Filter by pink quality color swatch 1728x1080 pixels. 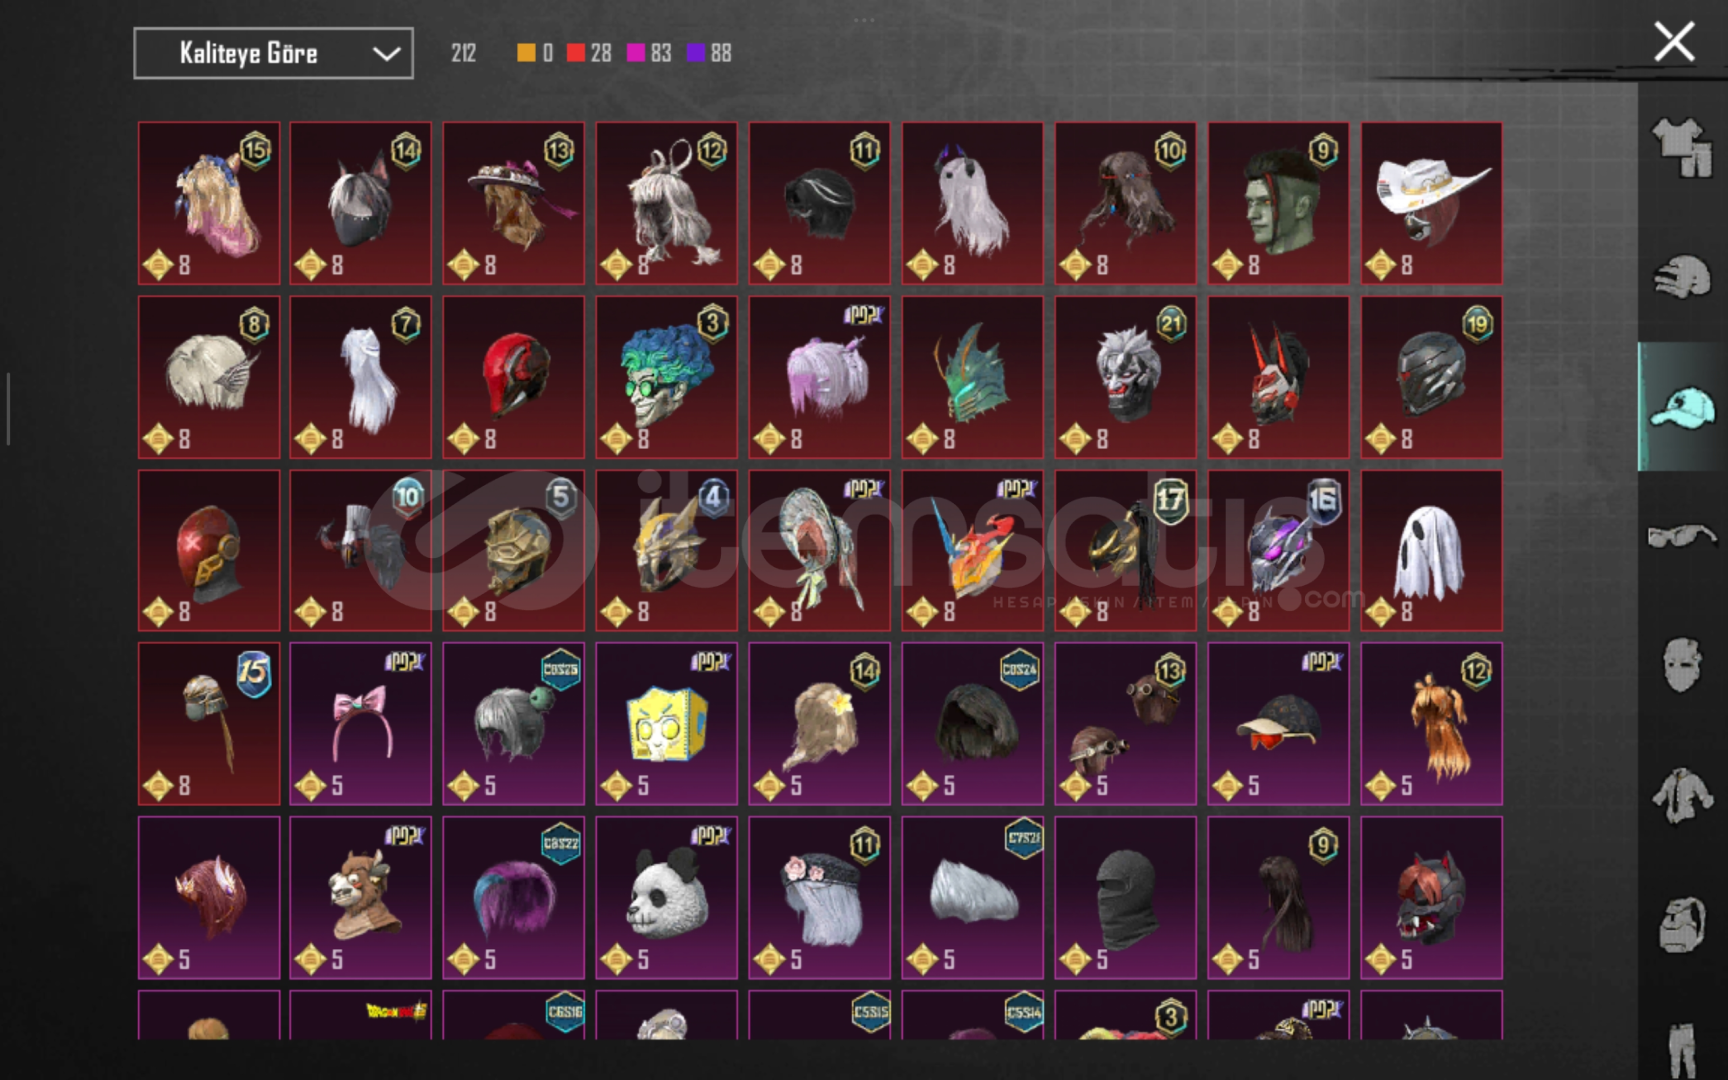click(x=635, y=53)
